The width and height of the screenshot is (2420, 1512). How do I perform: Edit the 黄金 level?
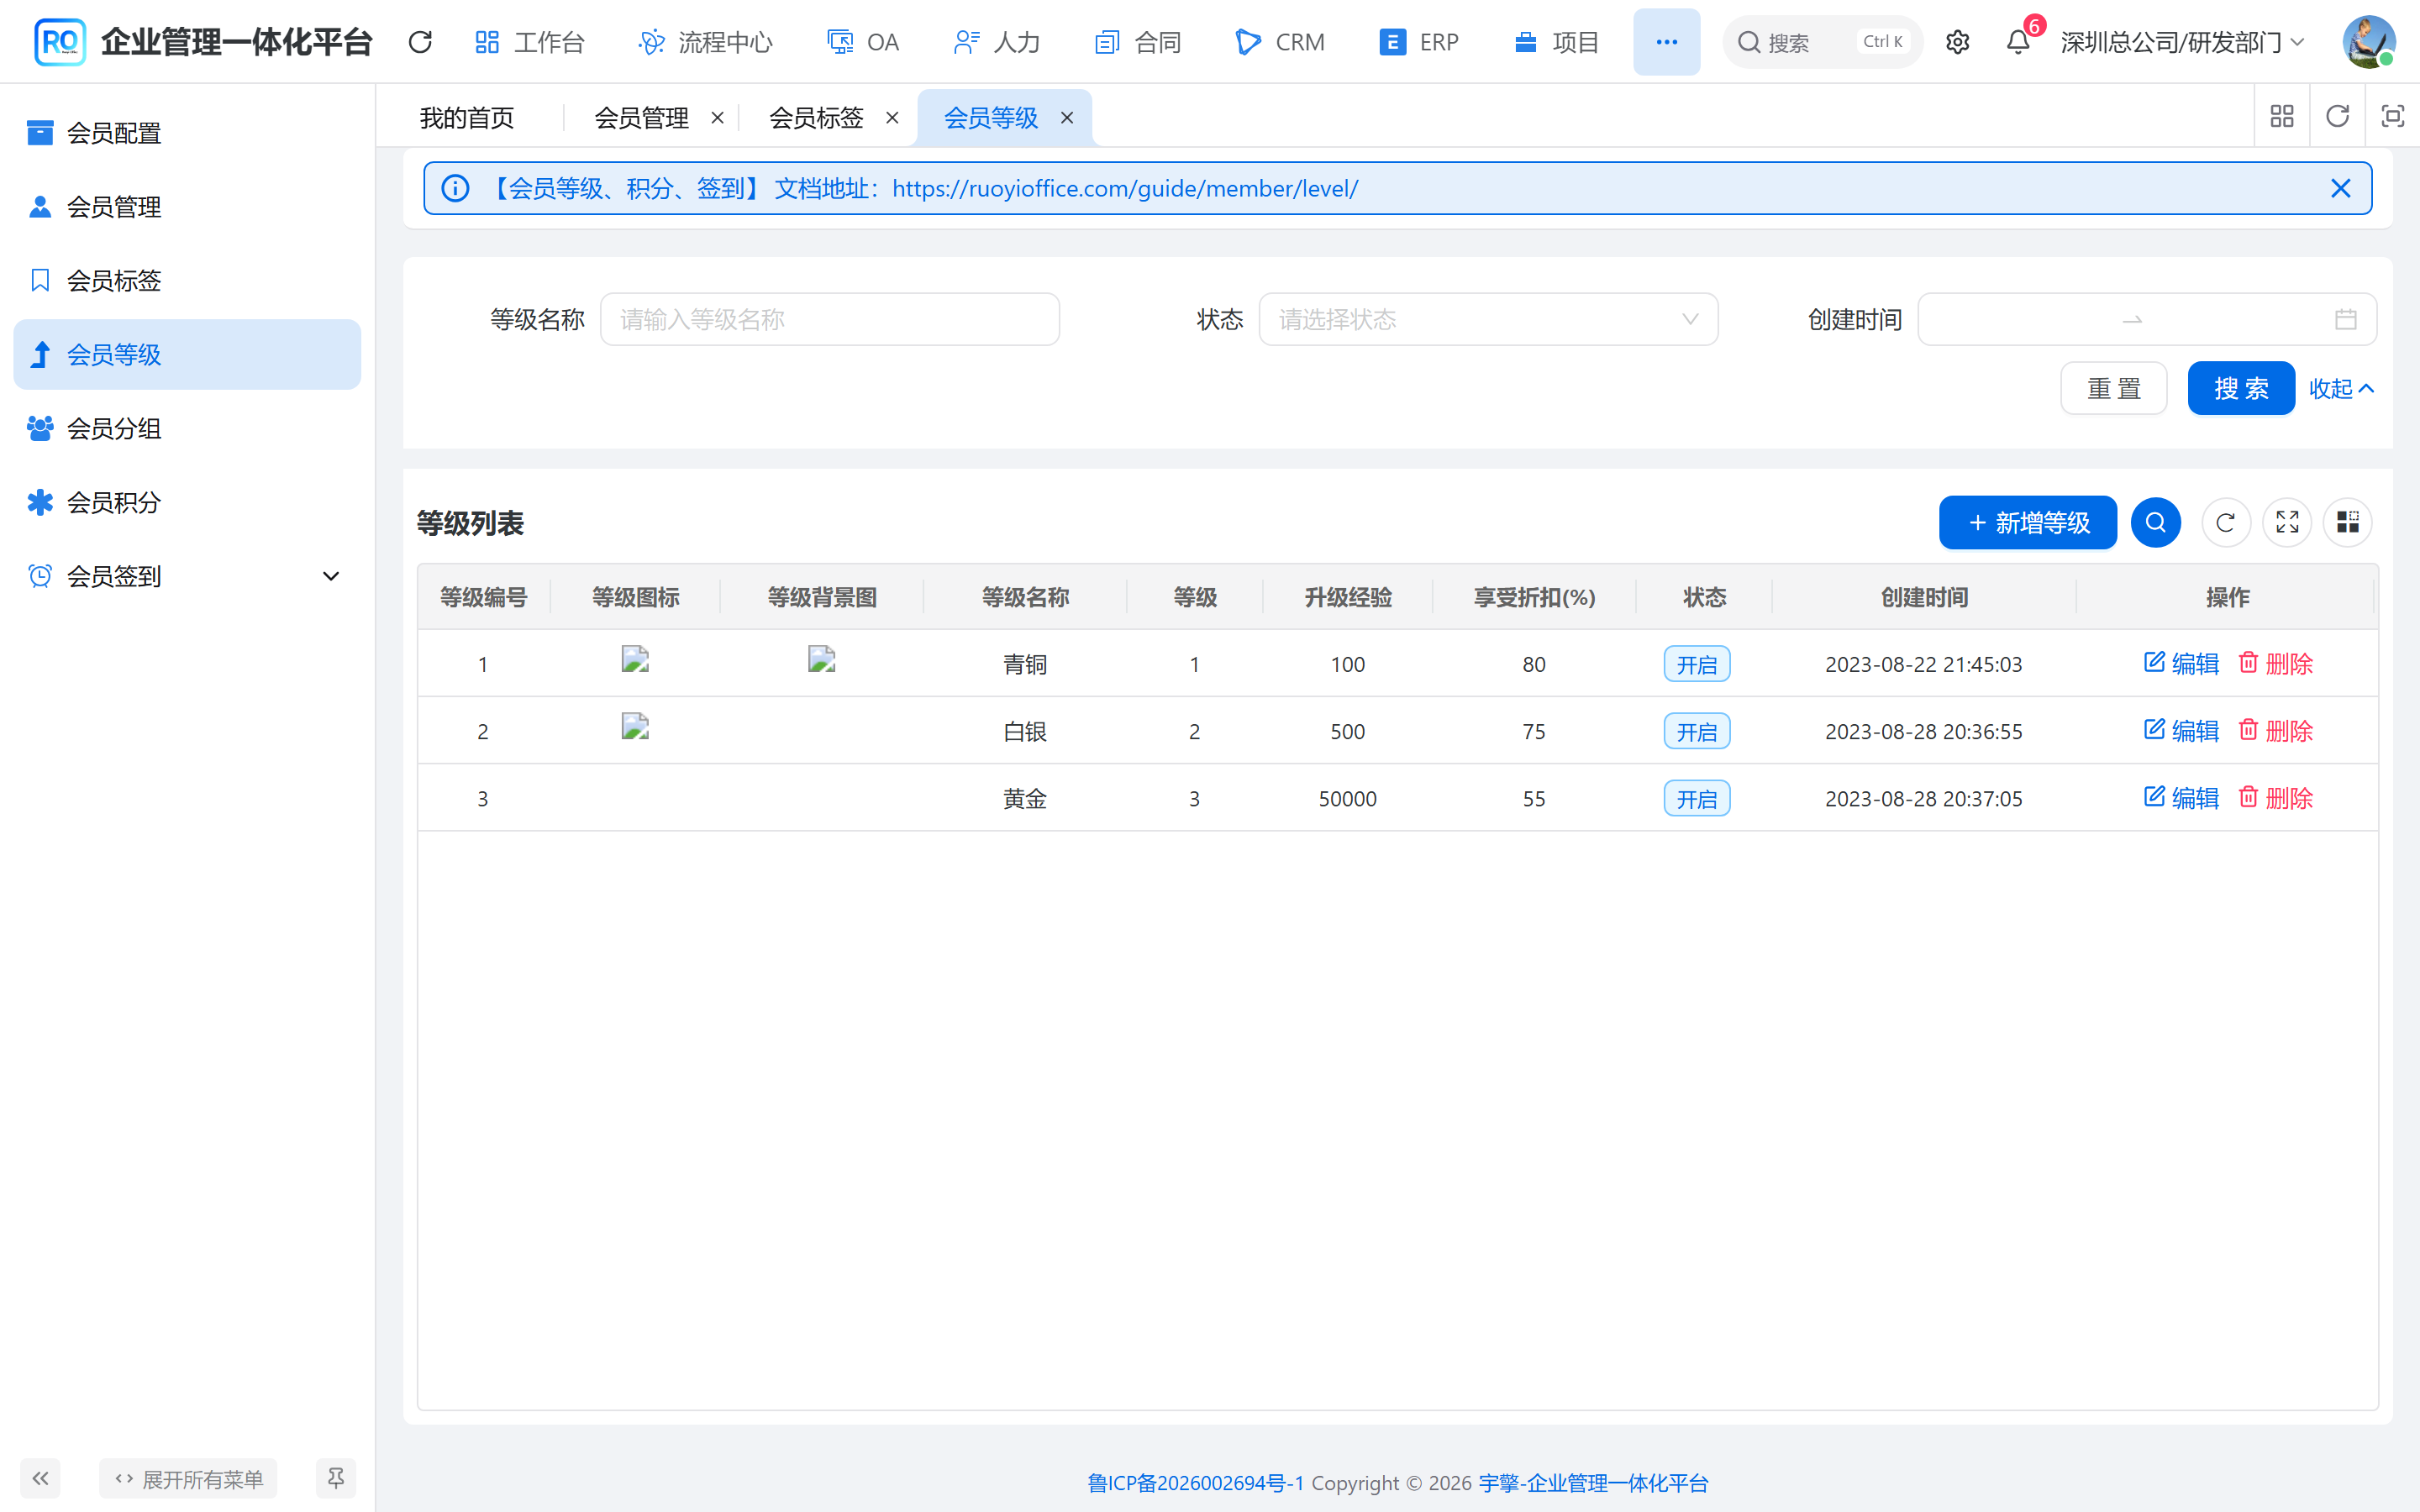coord(2181,797)
